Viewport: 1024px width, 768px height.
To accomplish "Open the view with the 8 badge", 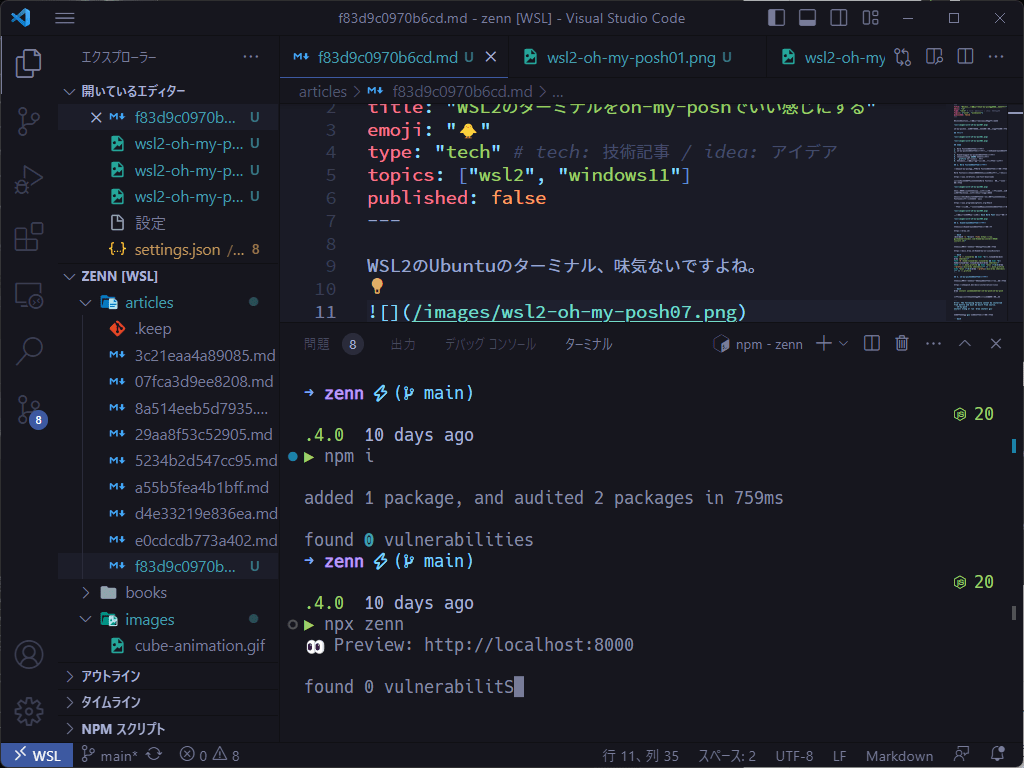I will click(31, 411).
